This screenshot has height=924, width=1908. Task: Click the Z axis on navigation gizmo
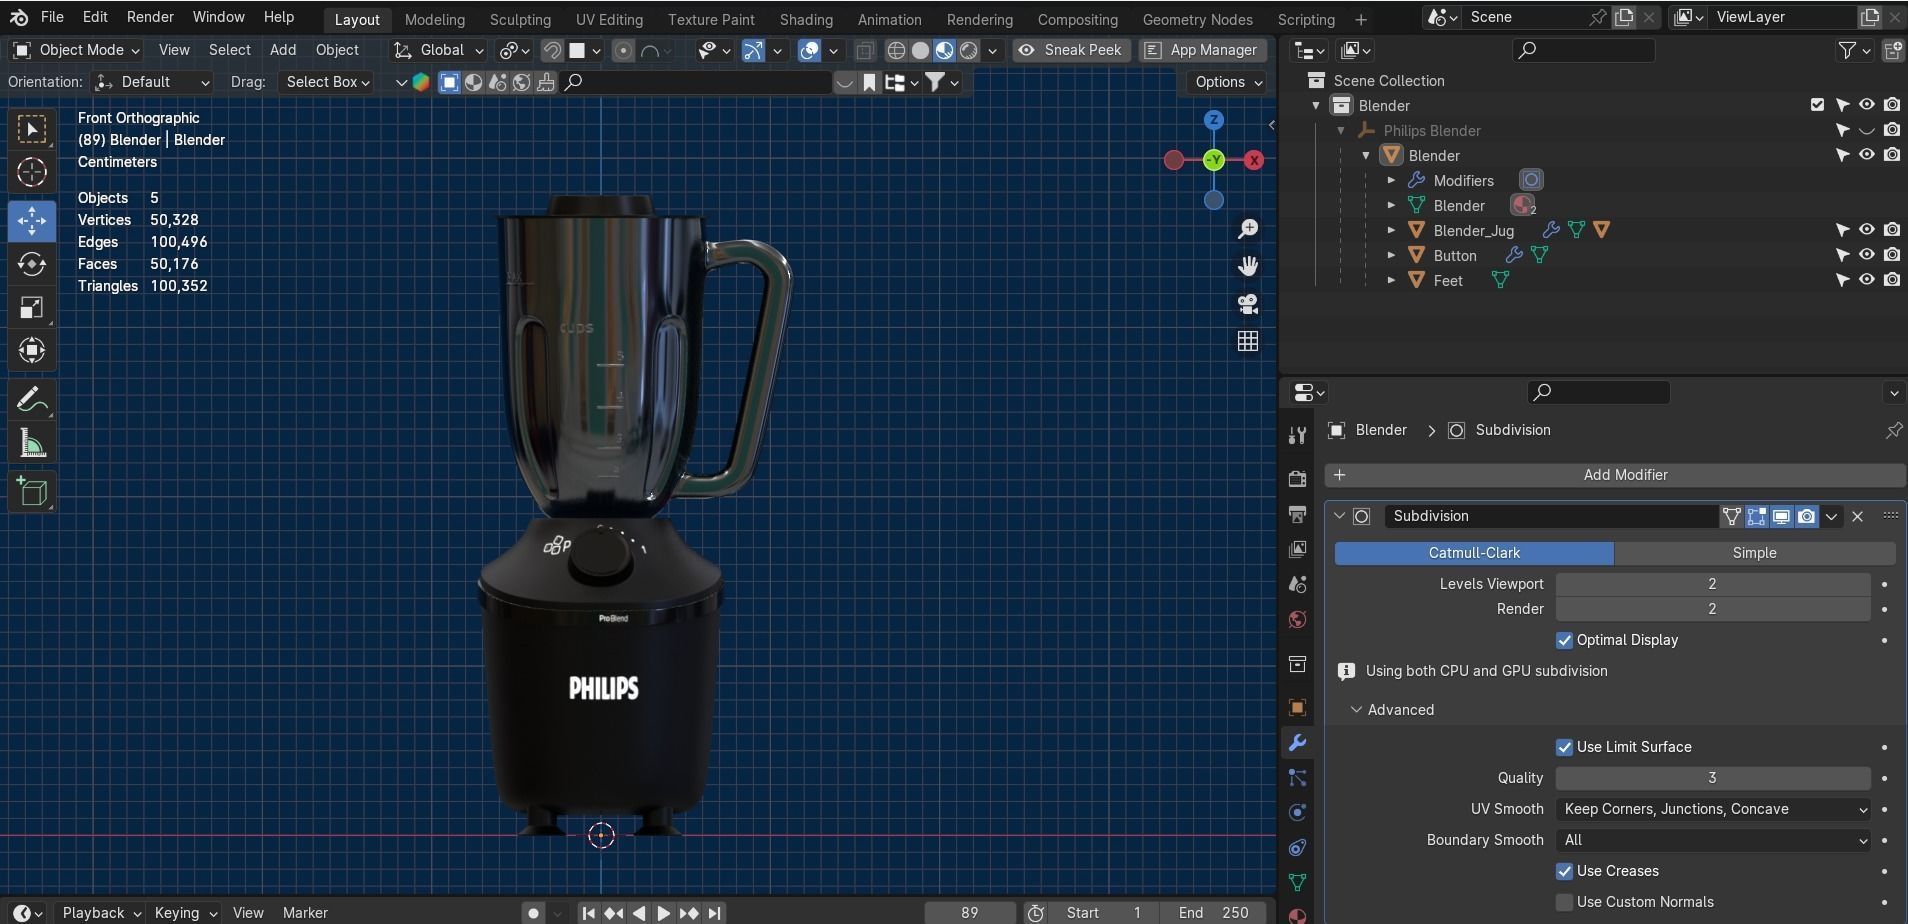point(1214,120)
